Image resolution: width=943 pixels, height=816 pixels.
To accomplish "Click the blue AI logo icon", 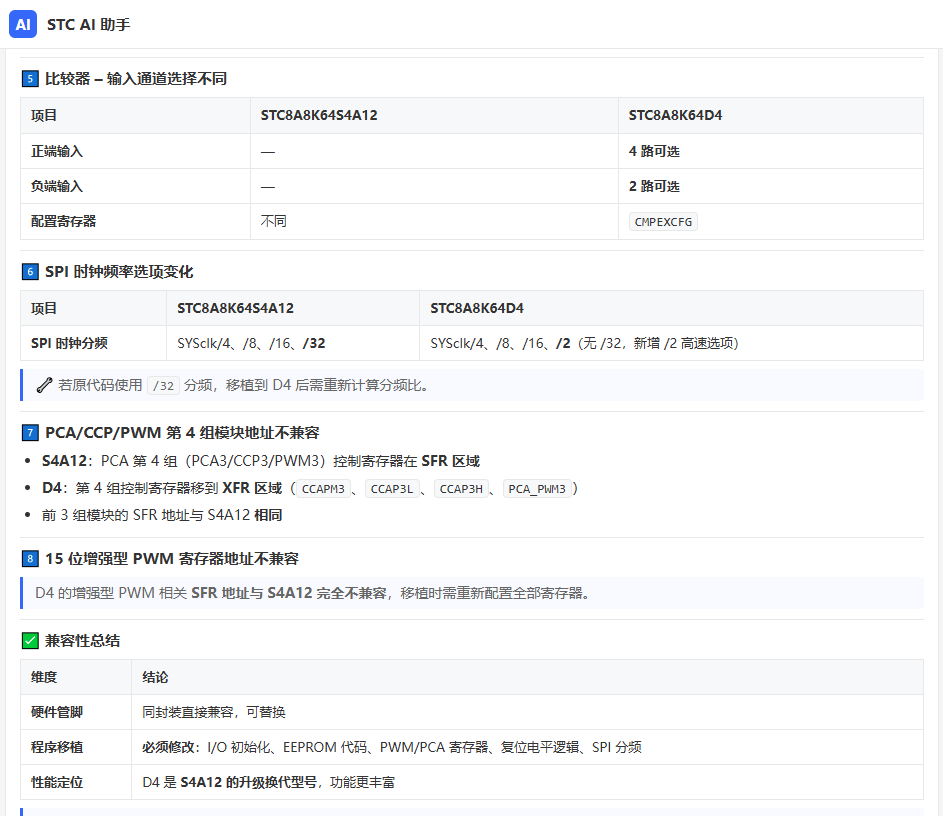I will tap(23, 24).
